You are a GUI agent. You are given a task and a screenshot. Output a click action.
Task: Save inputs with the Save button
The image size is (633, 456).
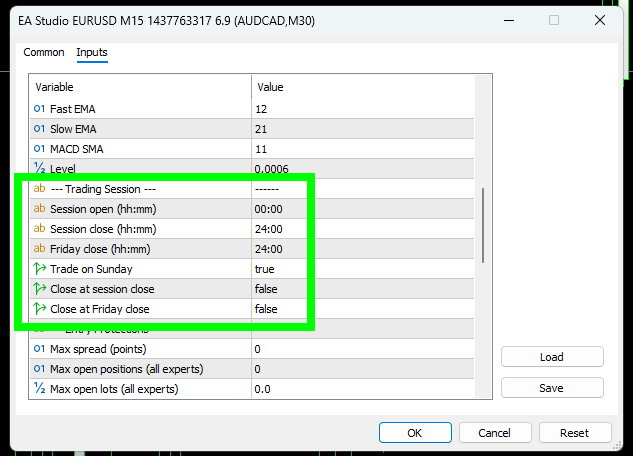coord(552,388)
